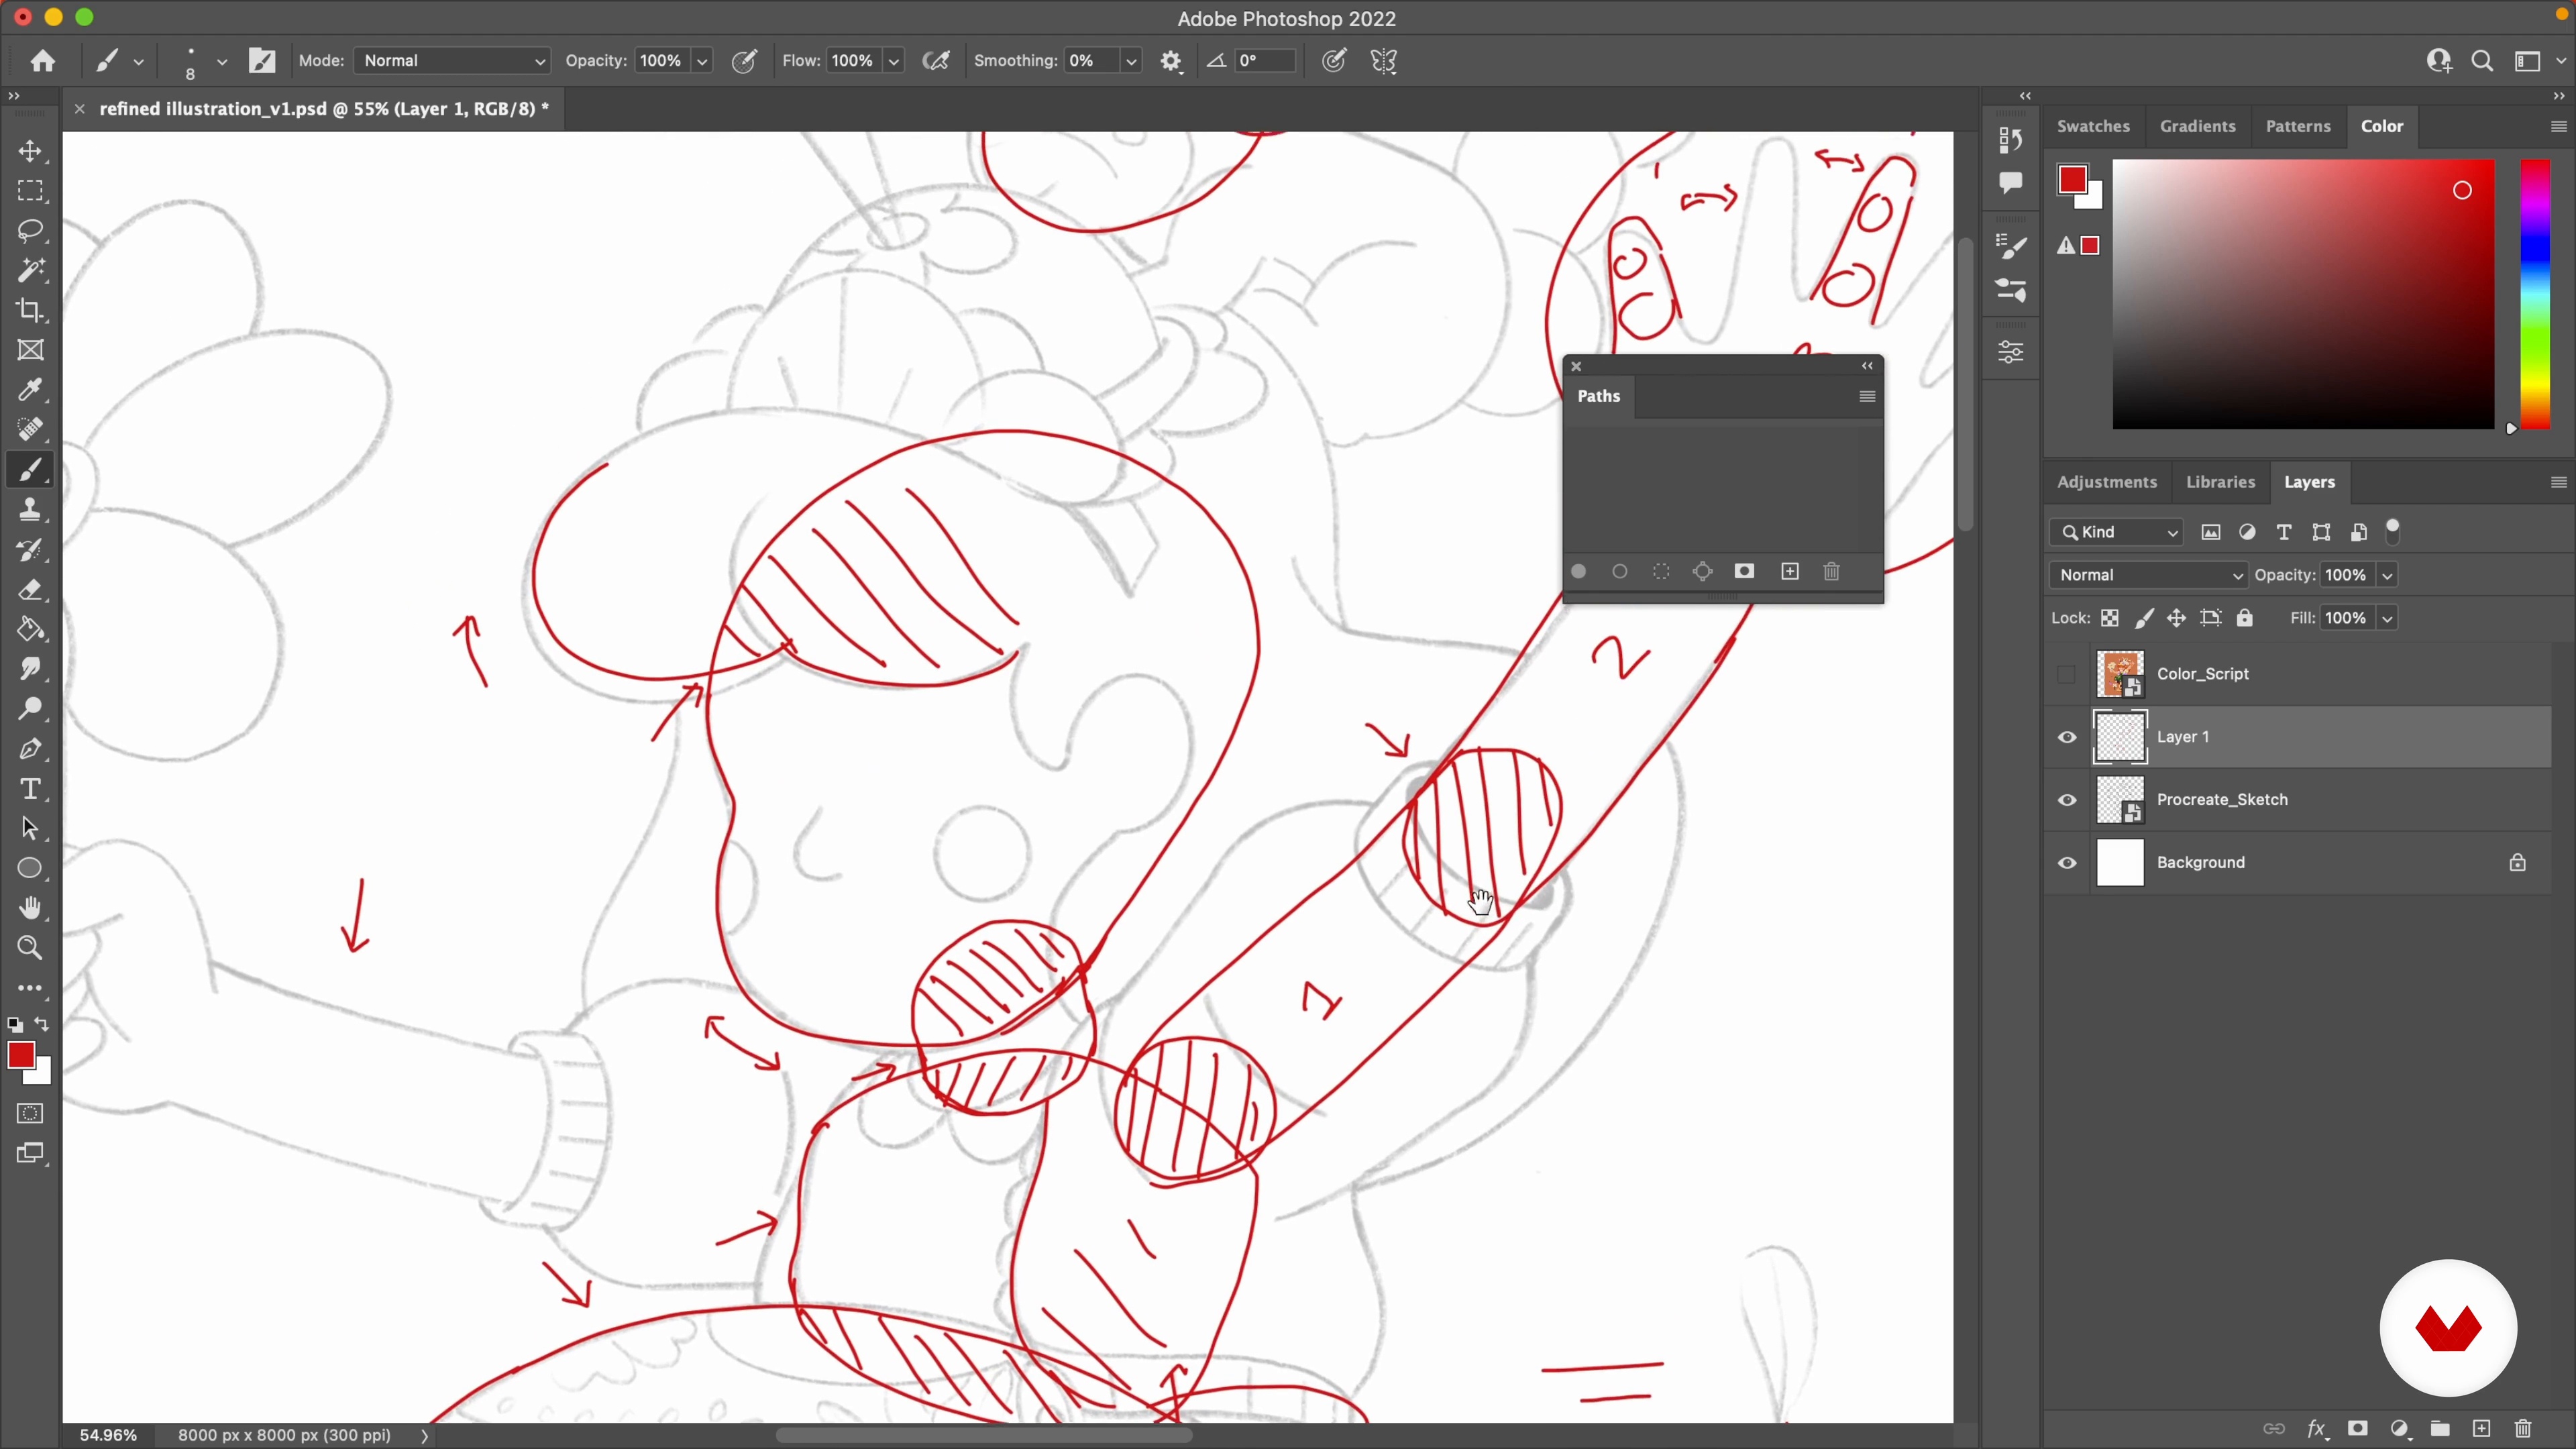Switch to the Adjustments tab
2576x1449 pixels.
2107,483
